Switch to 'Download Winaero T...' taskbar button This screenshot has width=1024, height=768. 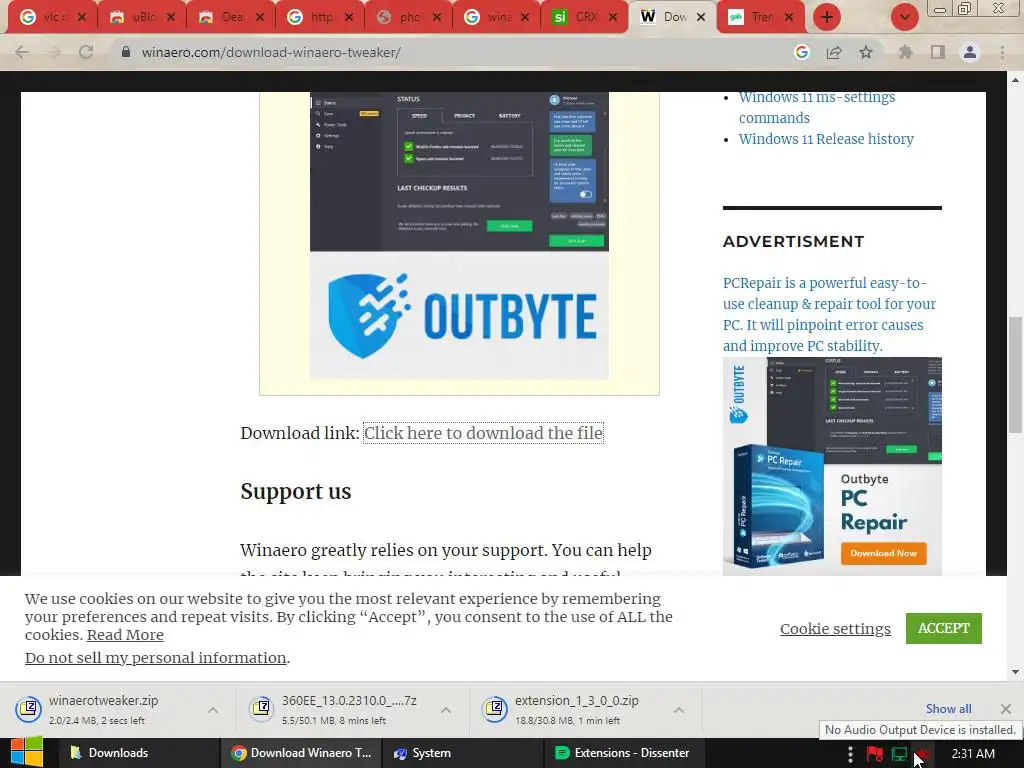(x=301, y=753)
